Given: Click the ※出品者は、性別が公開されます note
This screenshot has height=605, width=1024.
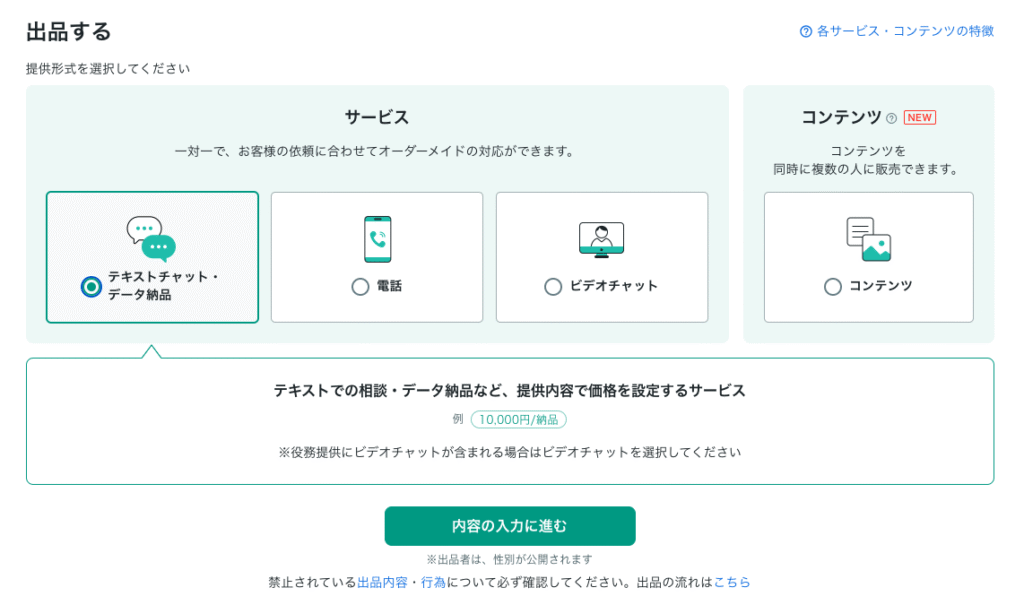Looking at the screenshot, I should 509,559.
